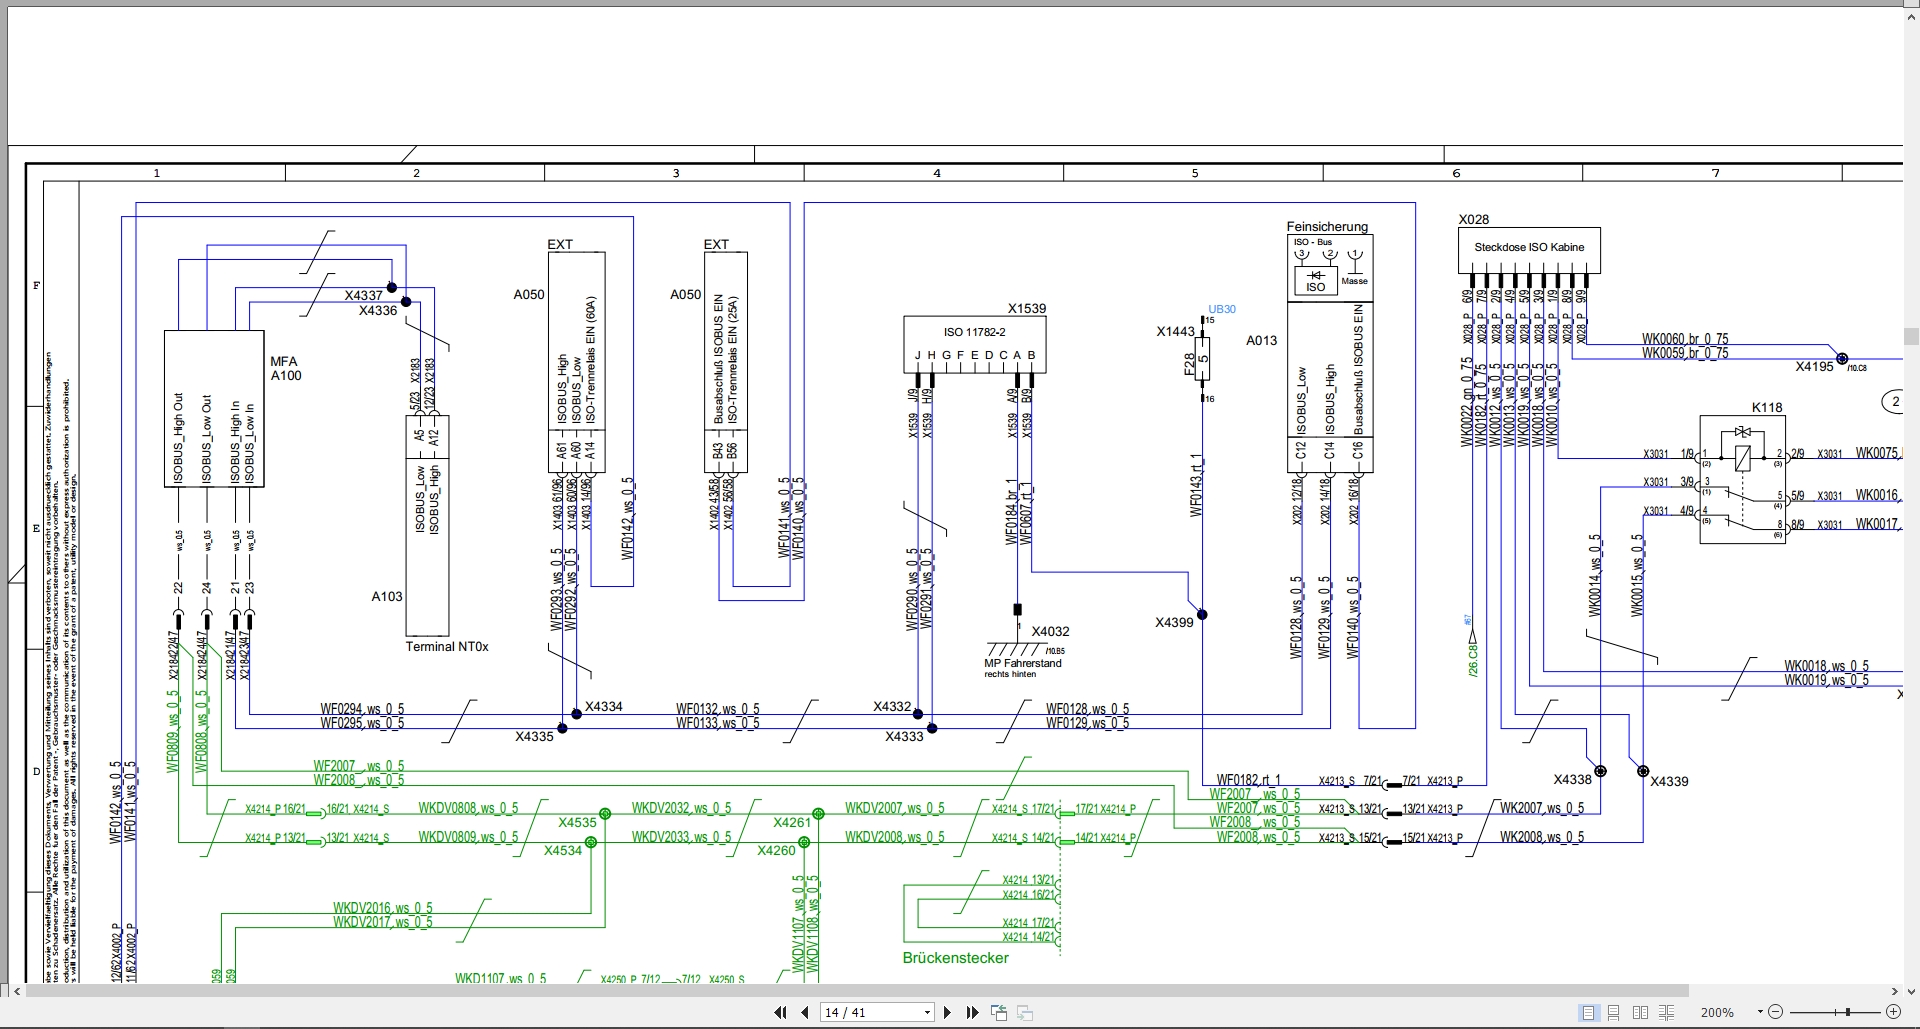Click the green X4261 junction label
Image resolution: width=1920 pixels, height=1029 pixels.
792,822
